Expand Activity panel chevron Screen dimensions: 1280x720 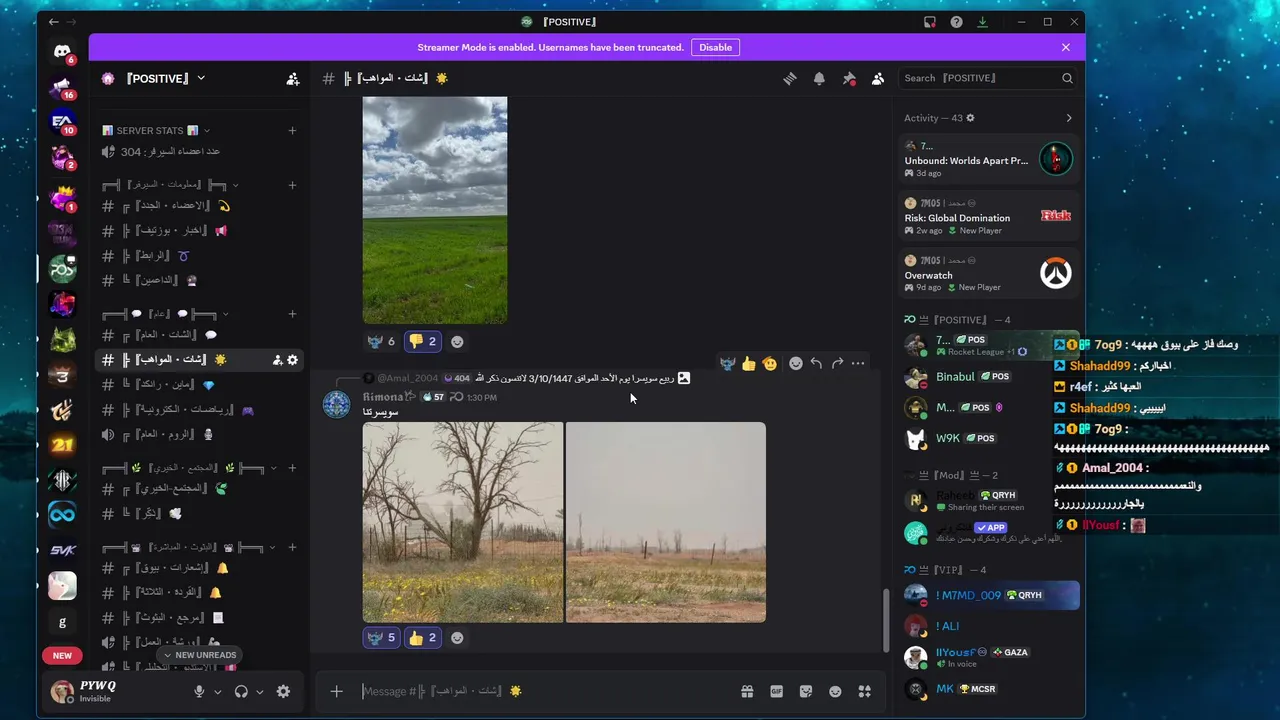(x=1068, y=118)
